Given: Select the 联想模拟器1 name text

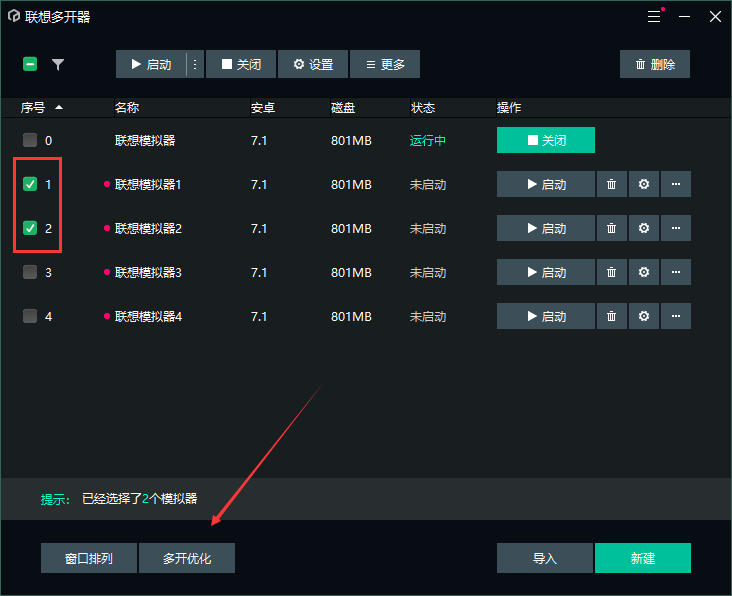Looking at the screenshot, I should pos(148,185).
